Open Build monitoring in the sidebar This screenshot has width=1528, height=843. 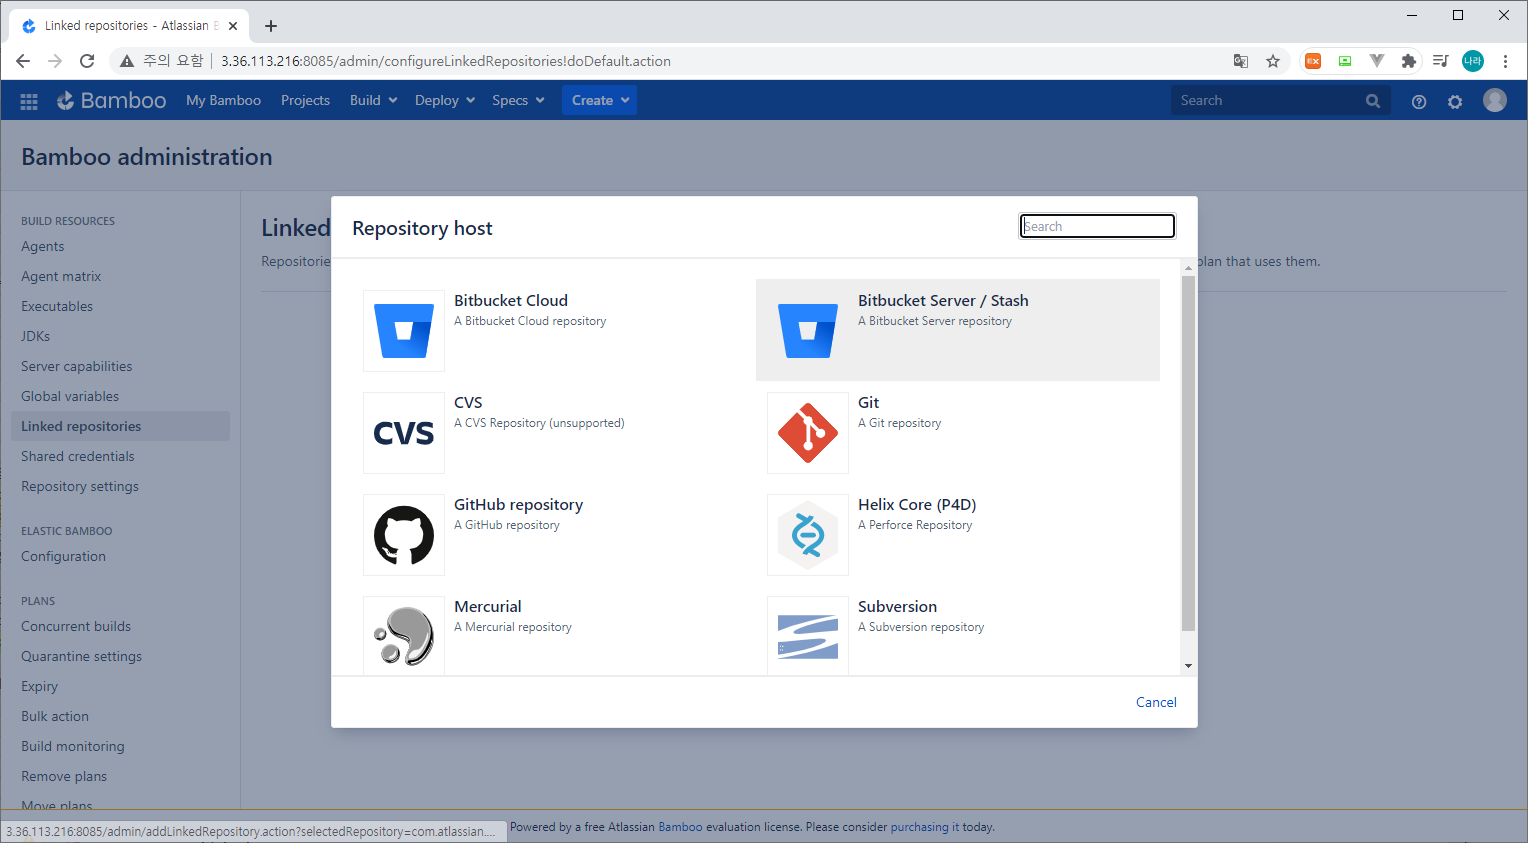73,746
